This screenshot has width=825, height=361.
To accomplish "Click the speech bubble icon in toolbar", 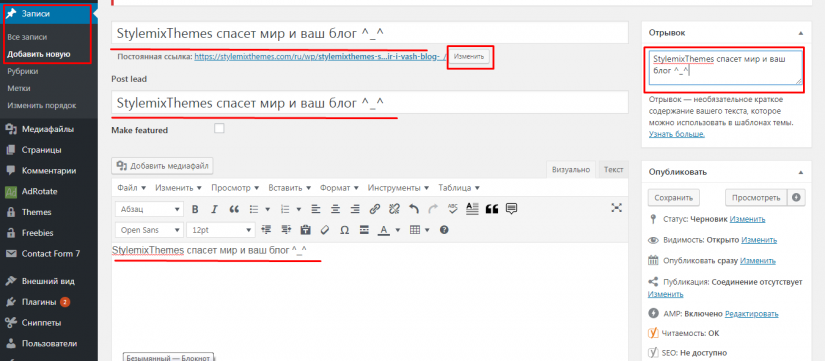I will [x=511, y=209].
